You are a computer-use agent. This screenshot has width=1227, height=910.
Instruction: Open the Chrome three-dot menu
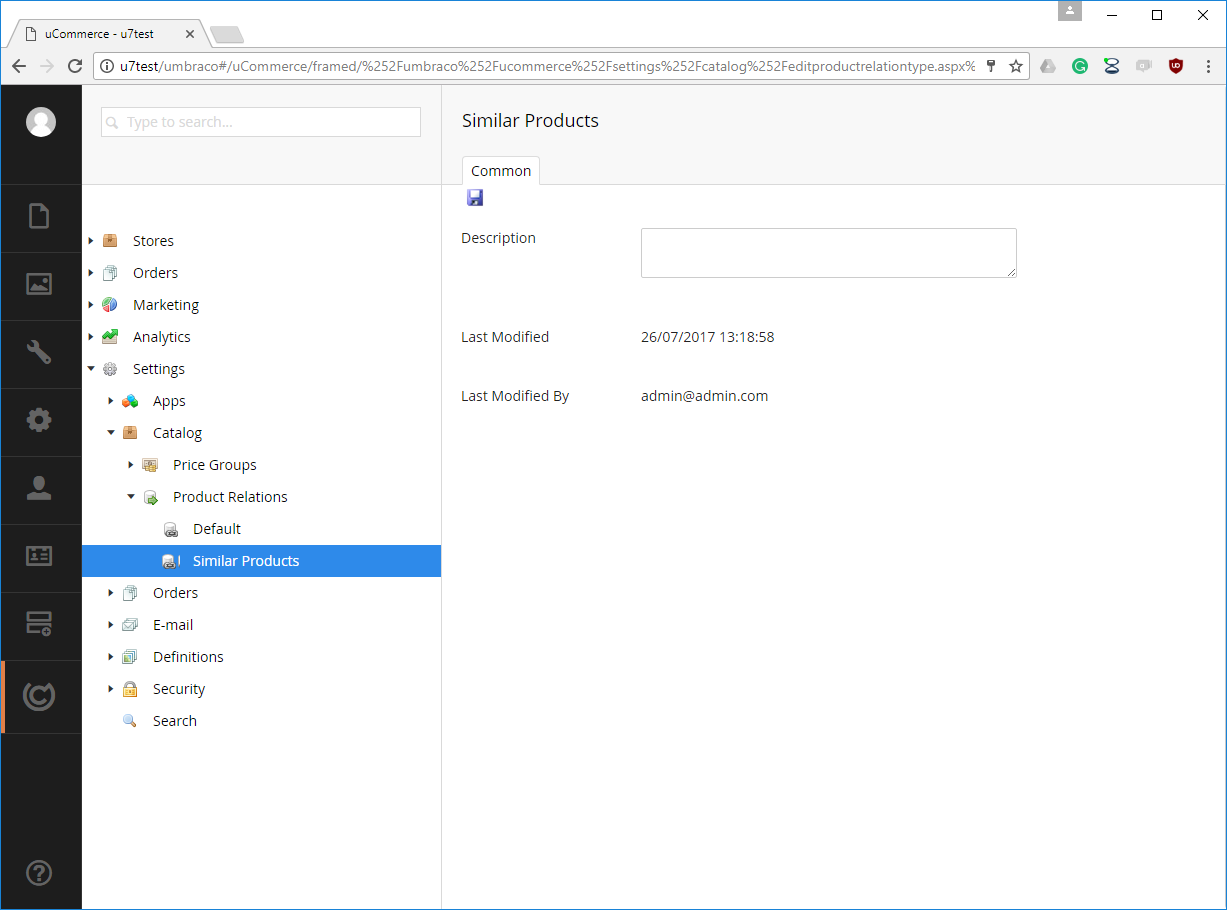click(1208, 66)
